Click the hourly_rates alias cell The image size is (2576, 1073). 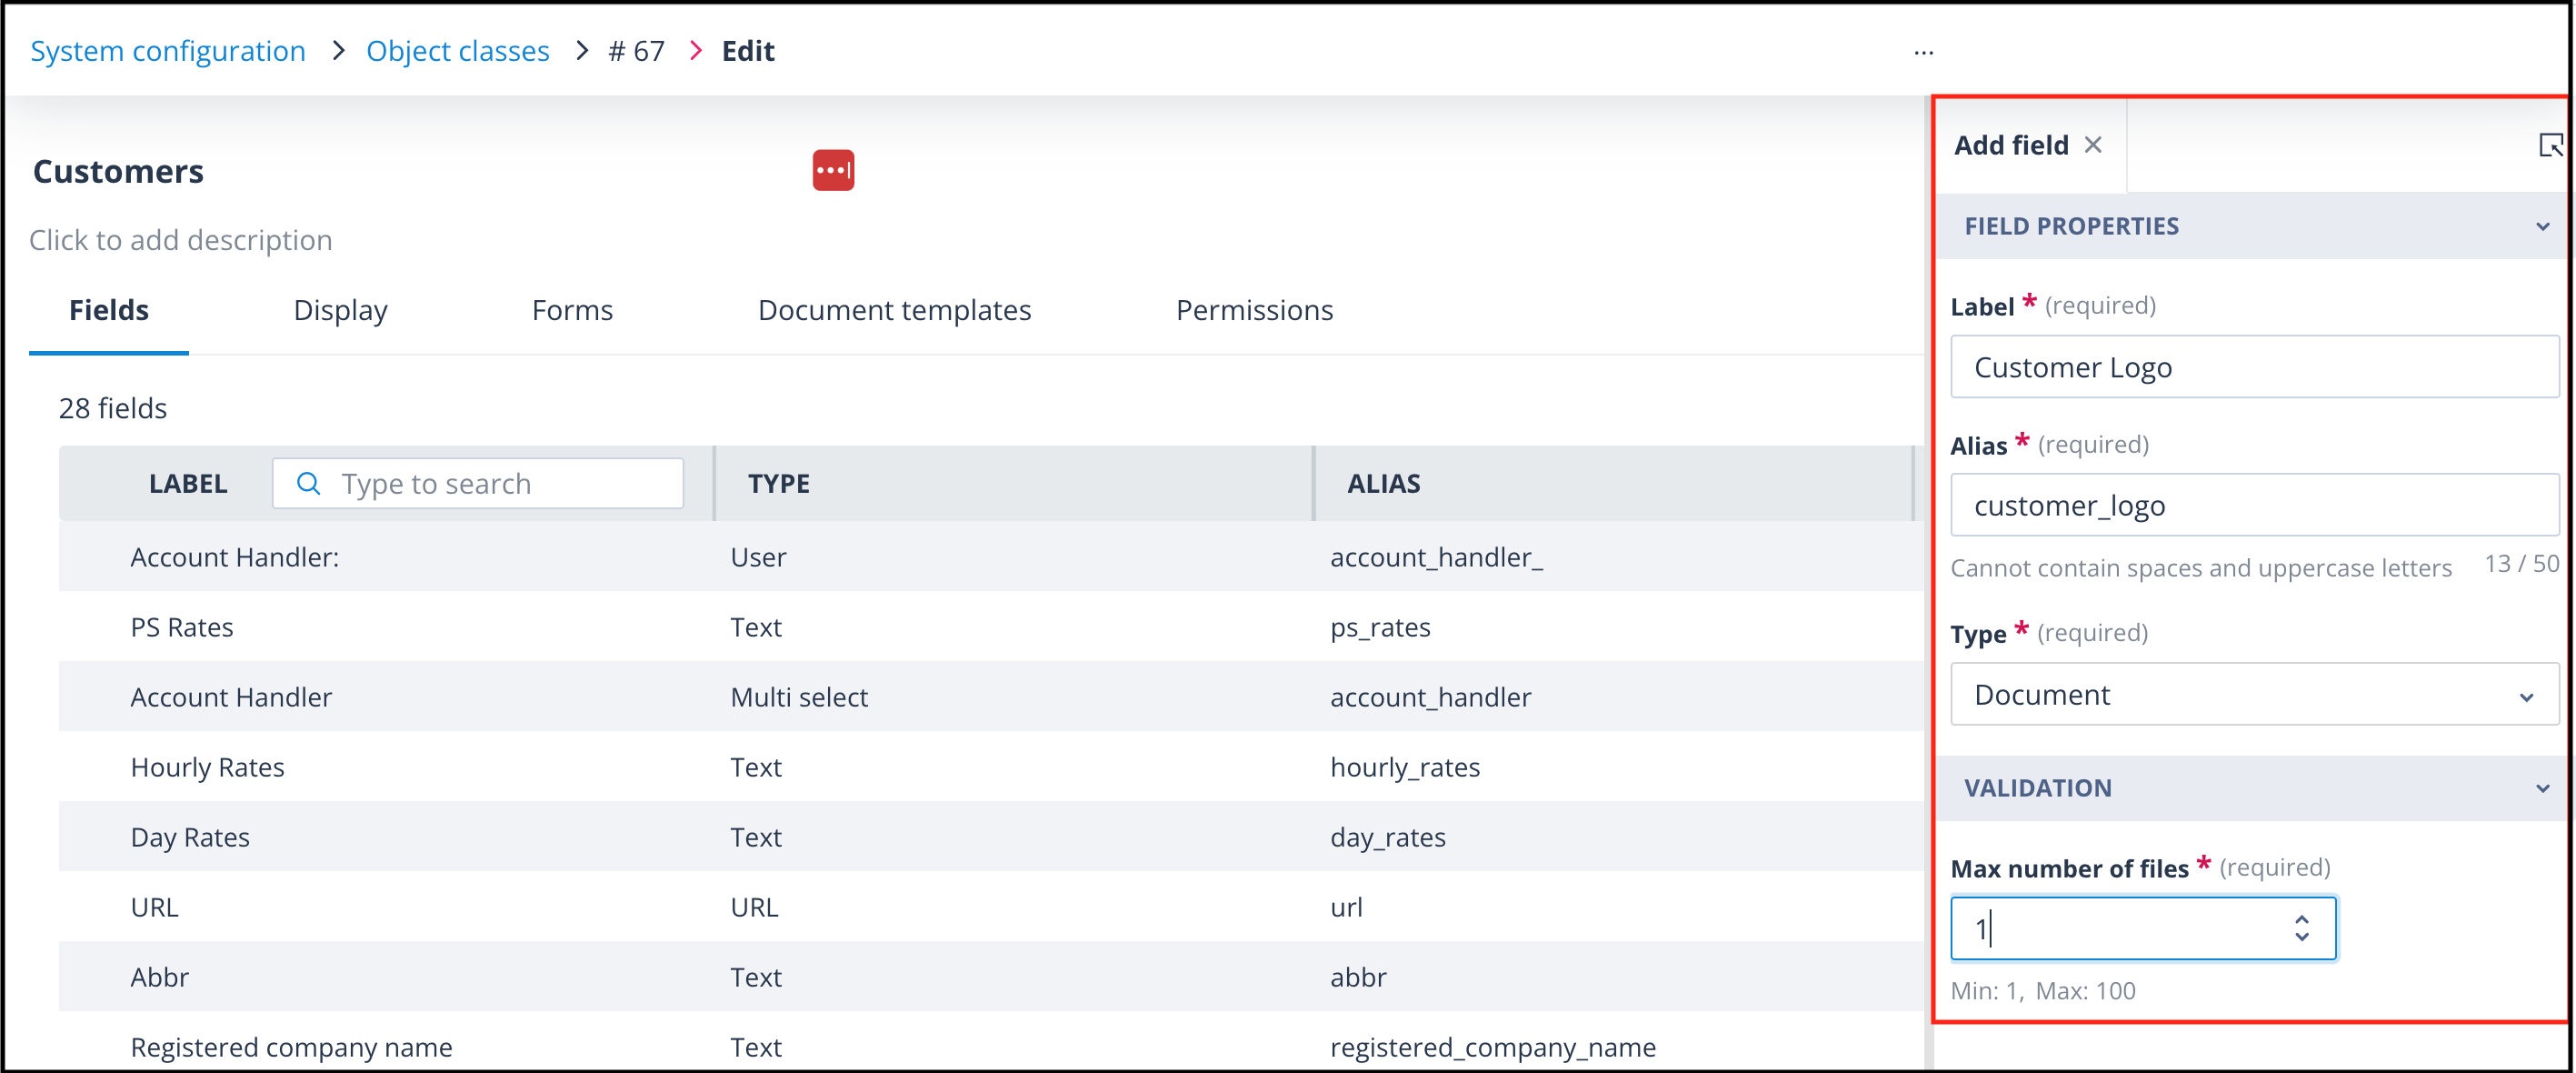click(1404, 767)
